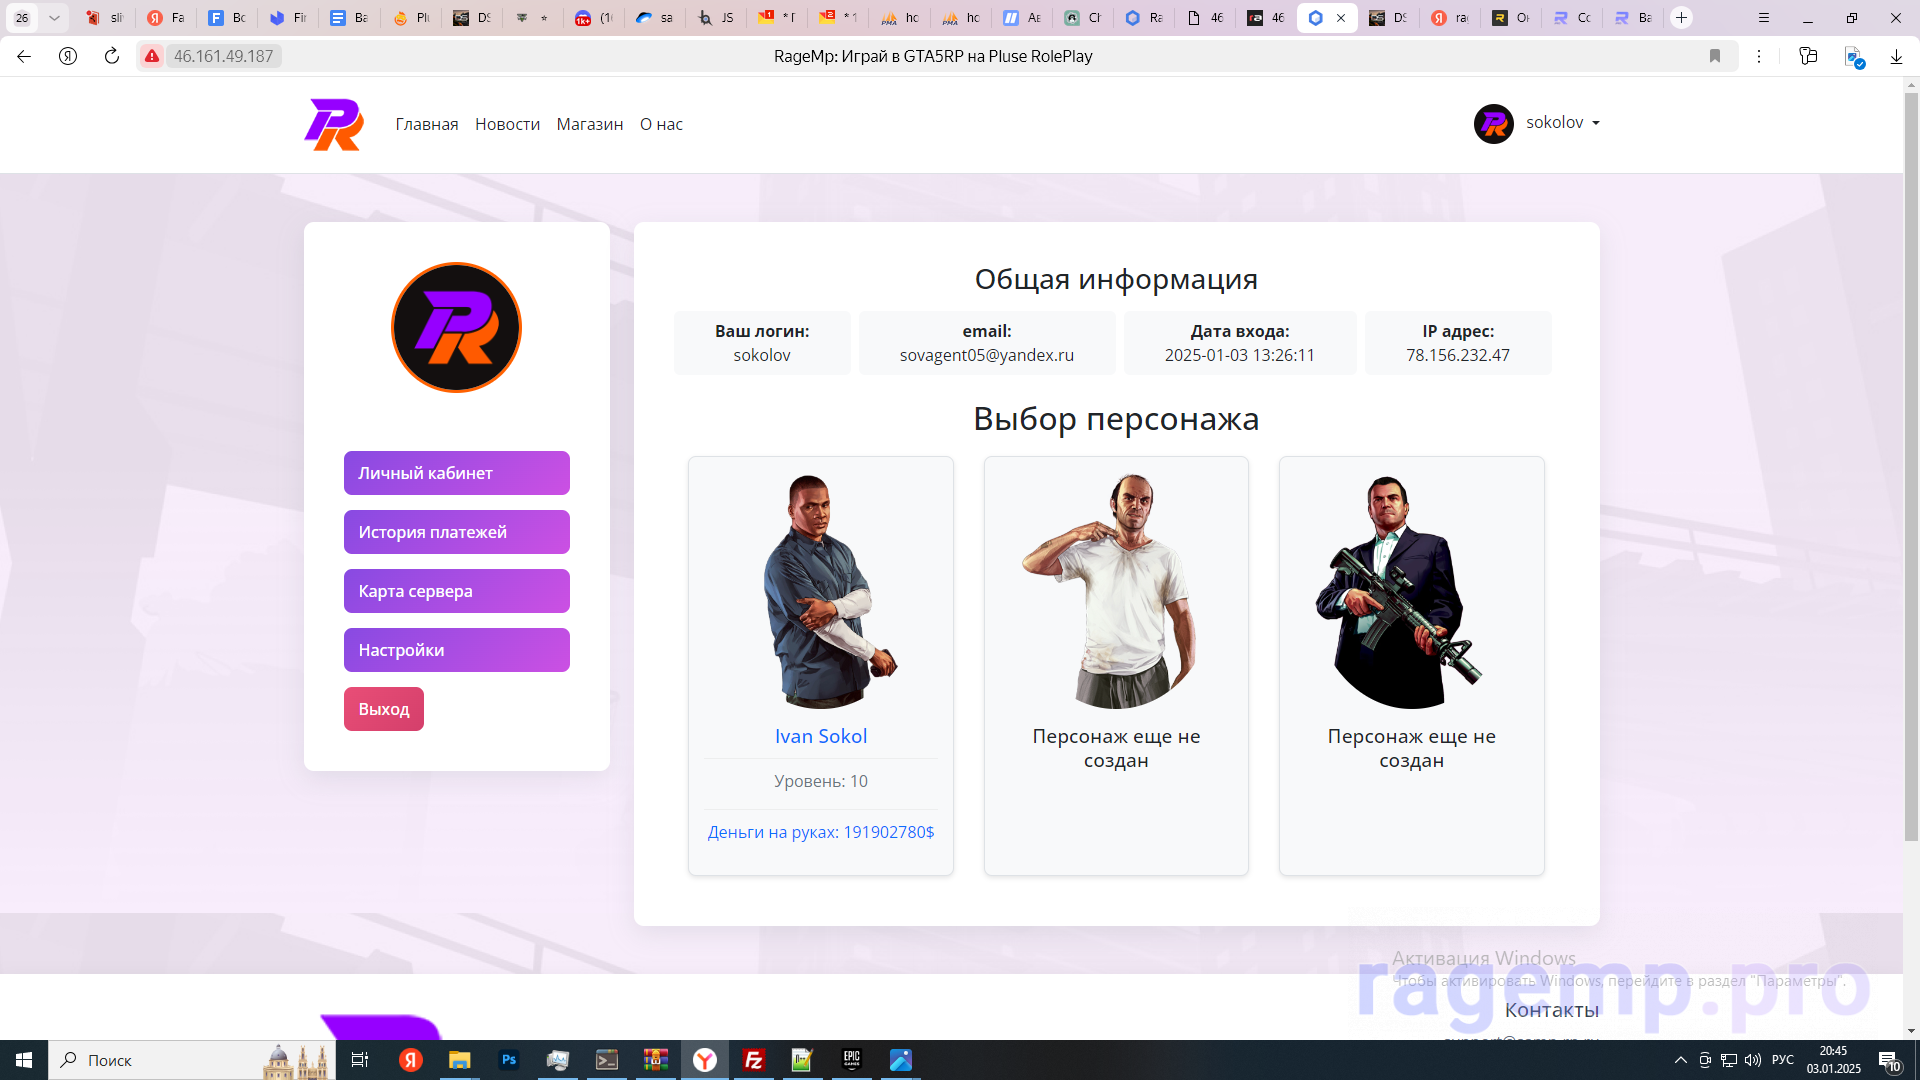Screen dimensions: 1920x1080
Task: Open the volume control in system tray
Action: (x=1753, y=1060)
